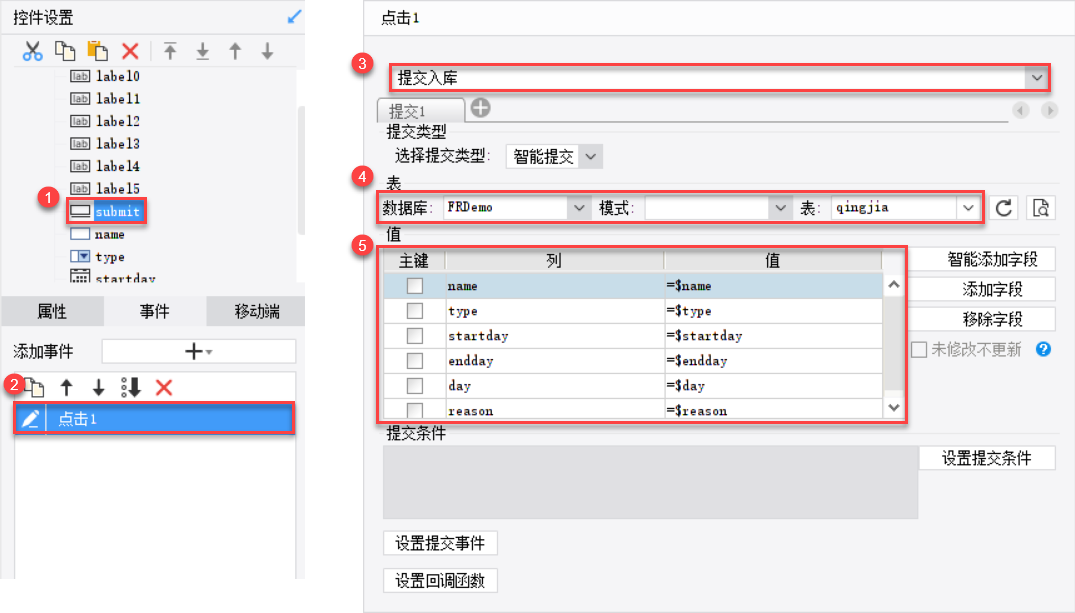Click the blue pin icon beside 控件设置
The width and height of the screenshot is (1075, 613).
click(x=294, y=16)
